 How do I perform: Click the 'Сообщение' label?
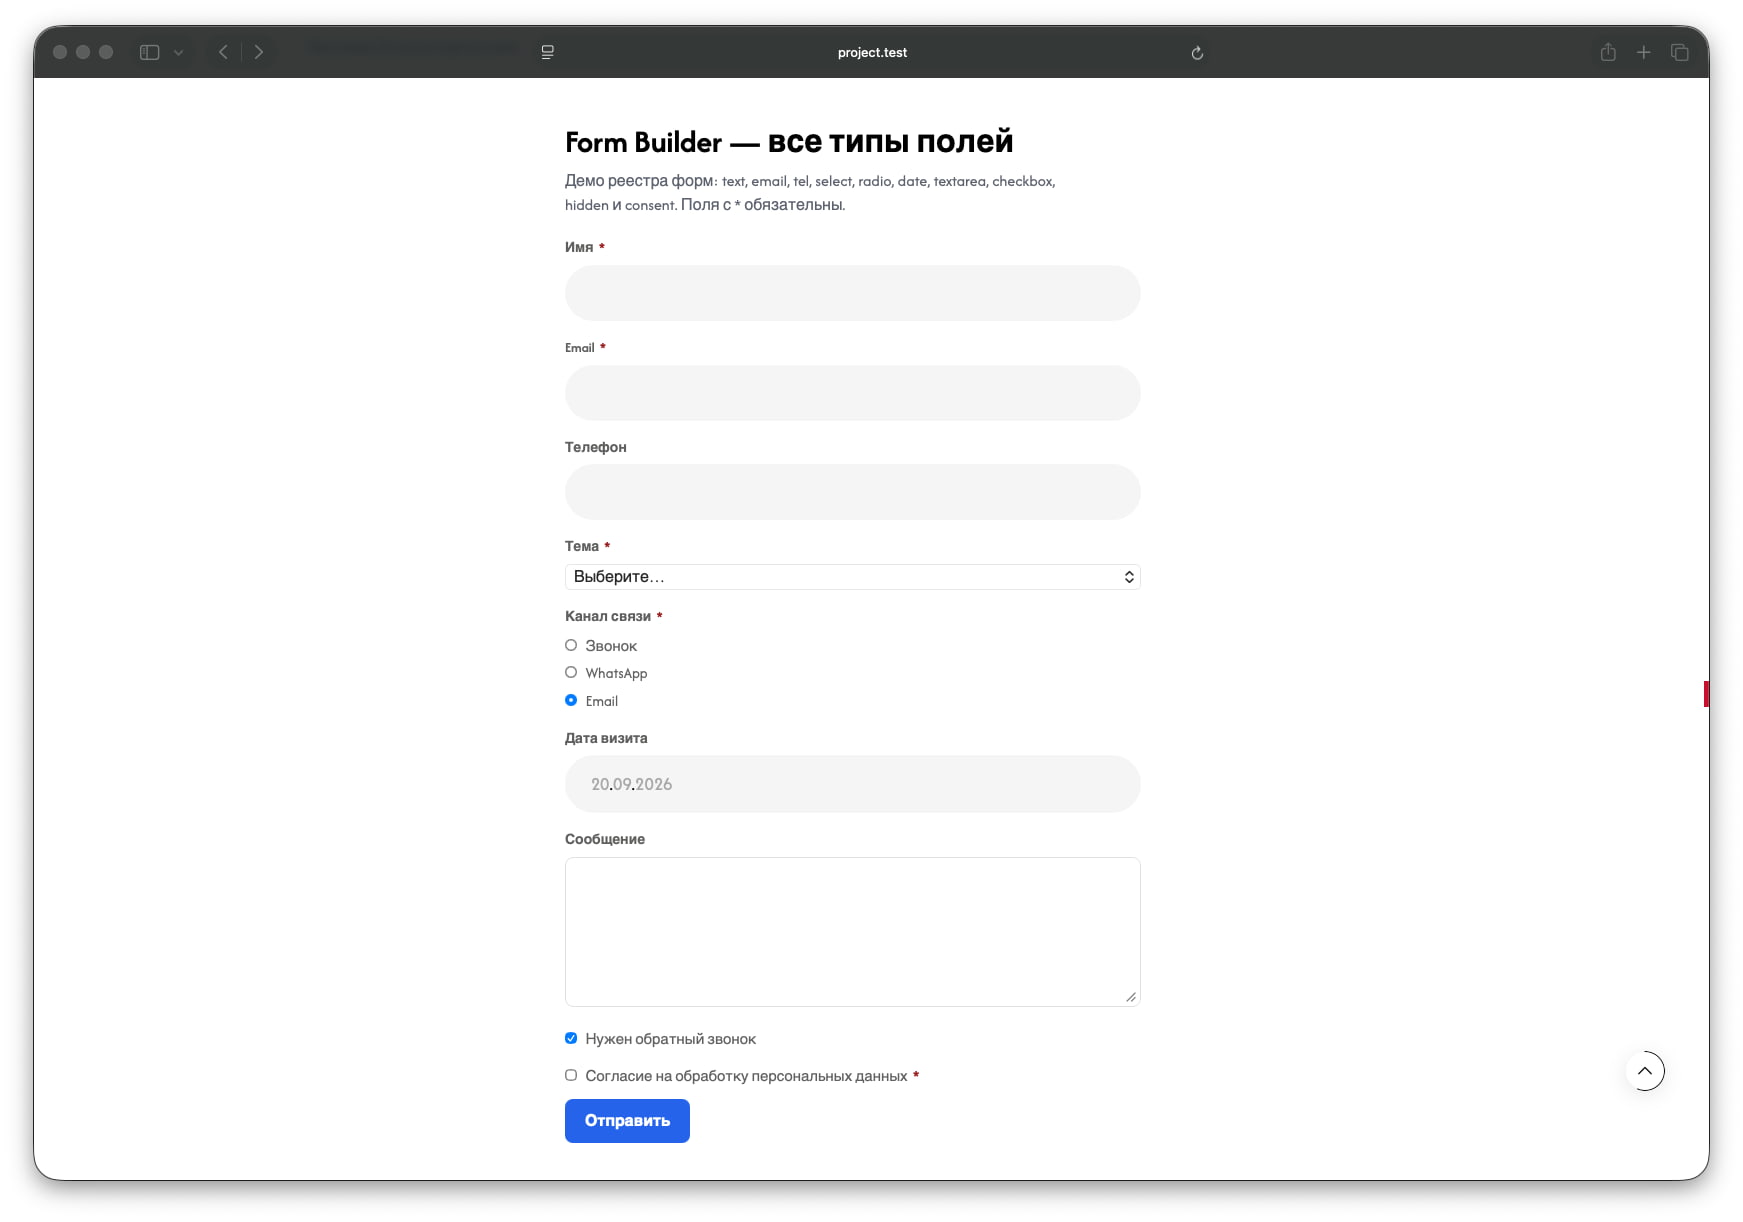pos(605,840)
